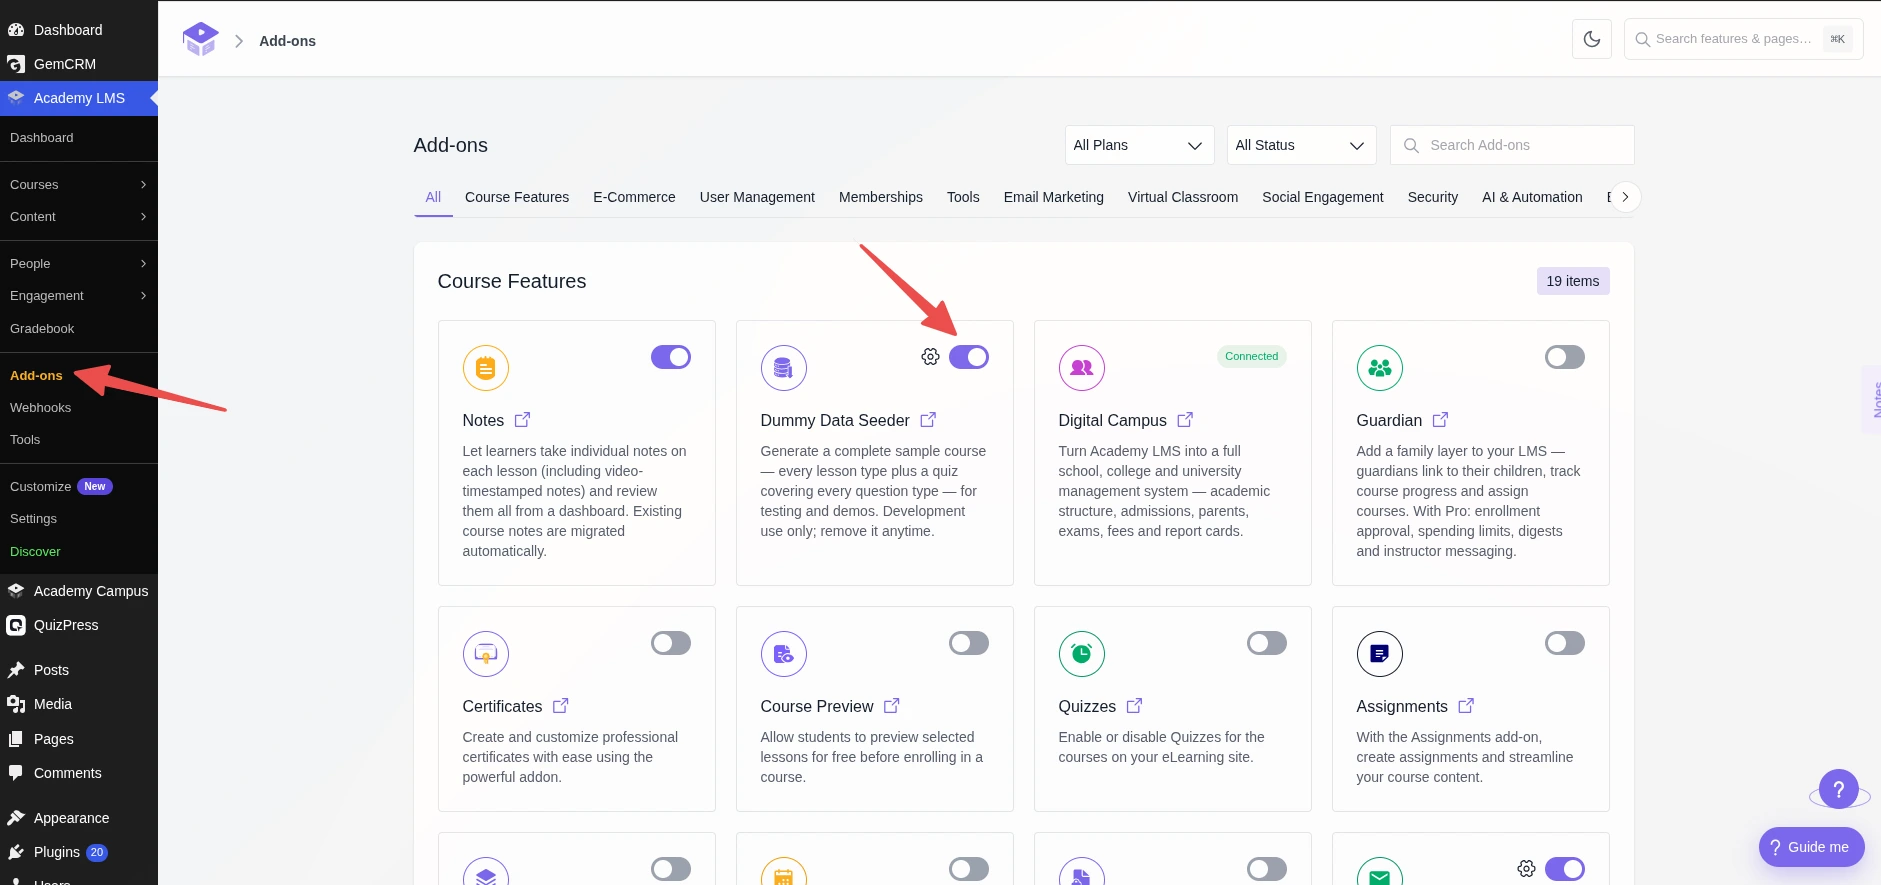Enable the Course Preview toggle
The width and height of the screenshot is (1881, 885).
(x=969, y=643)
